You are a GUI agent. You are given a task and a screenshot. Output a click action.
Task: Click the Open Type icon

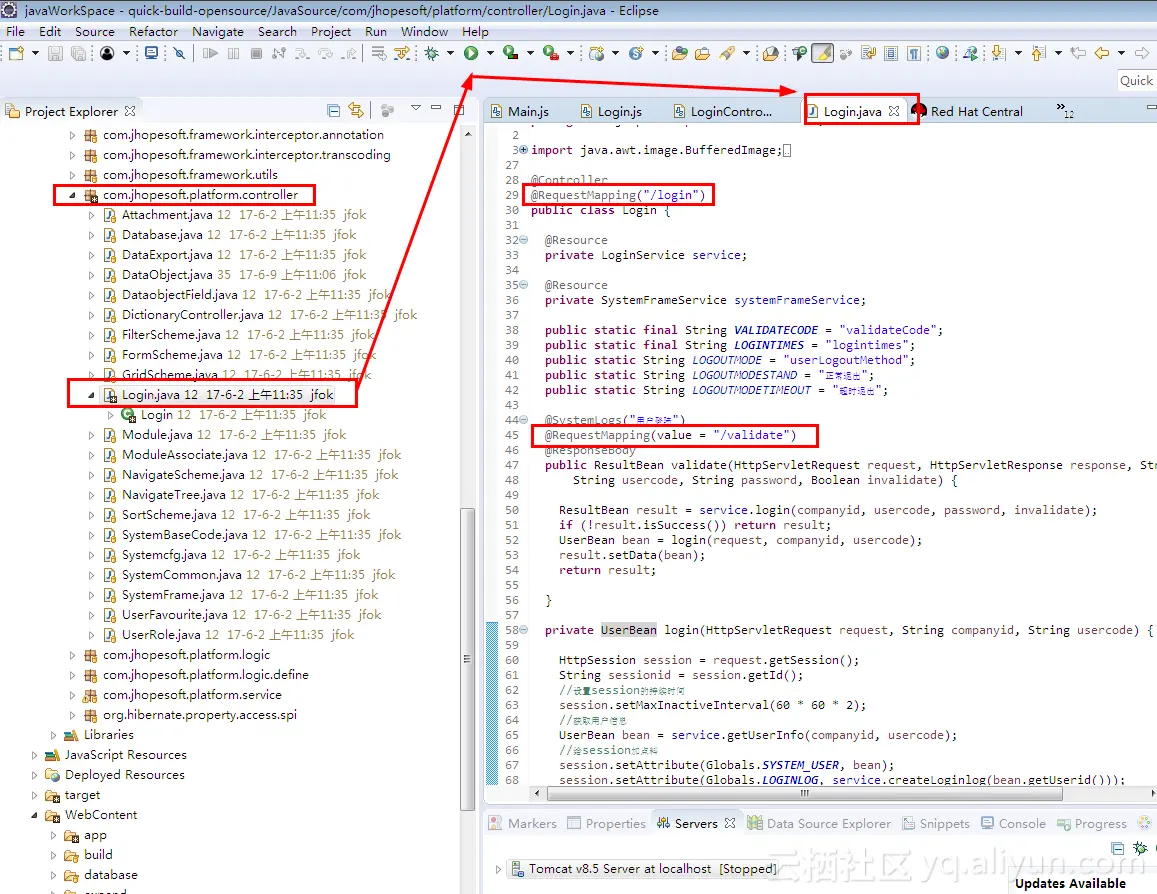click(x=680, y=53)
